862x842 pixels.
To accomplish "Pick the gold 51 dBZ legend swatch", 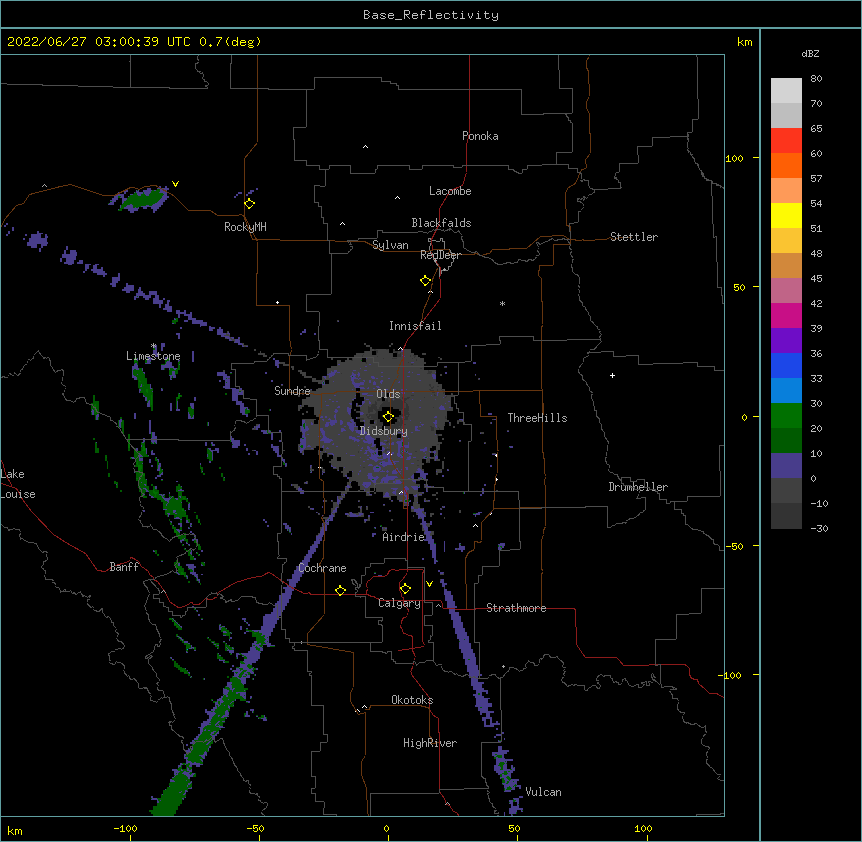I will (x=786, y=240).
